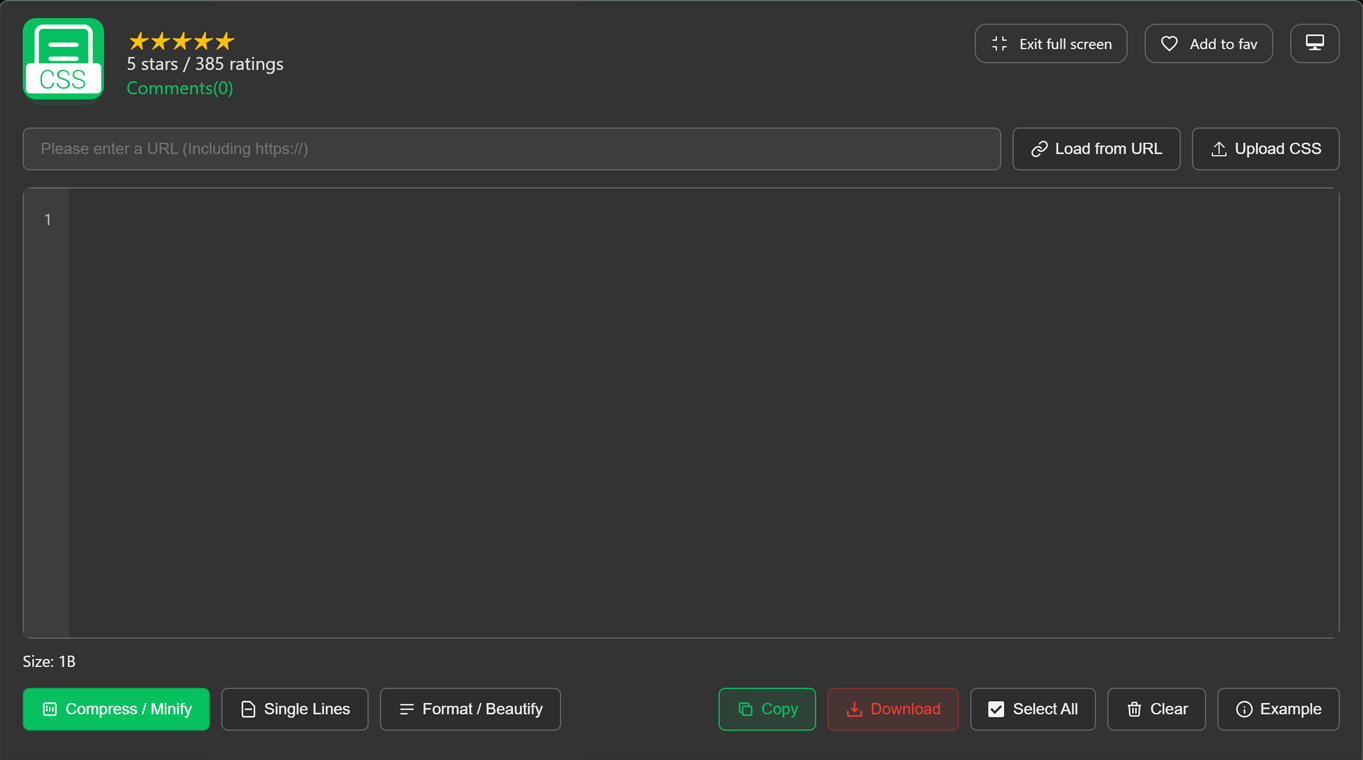Click the upload arrow icon on Upload CSS
The height and width of the screenshot is (760, 1363).
point(1219,148)
